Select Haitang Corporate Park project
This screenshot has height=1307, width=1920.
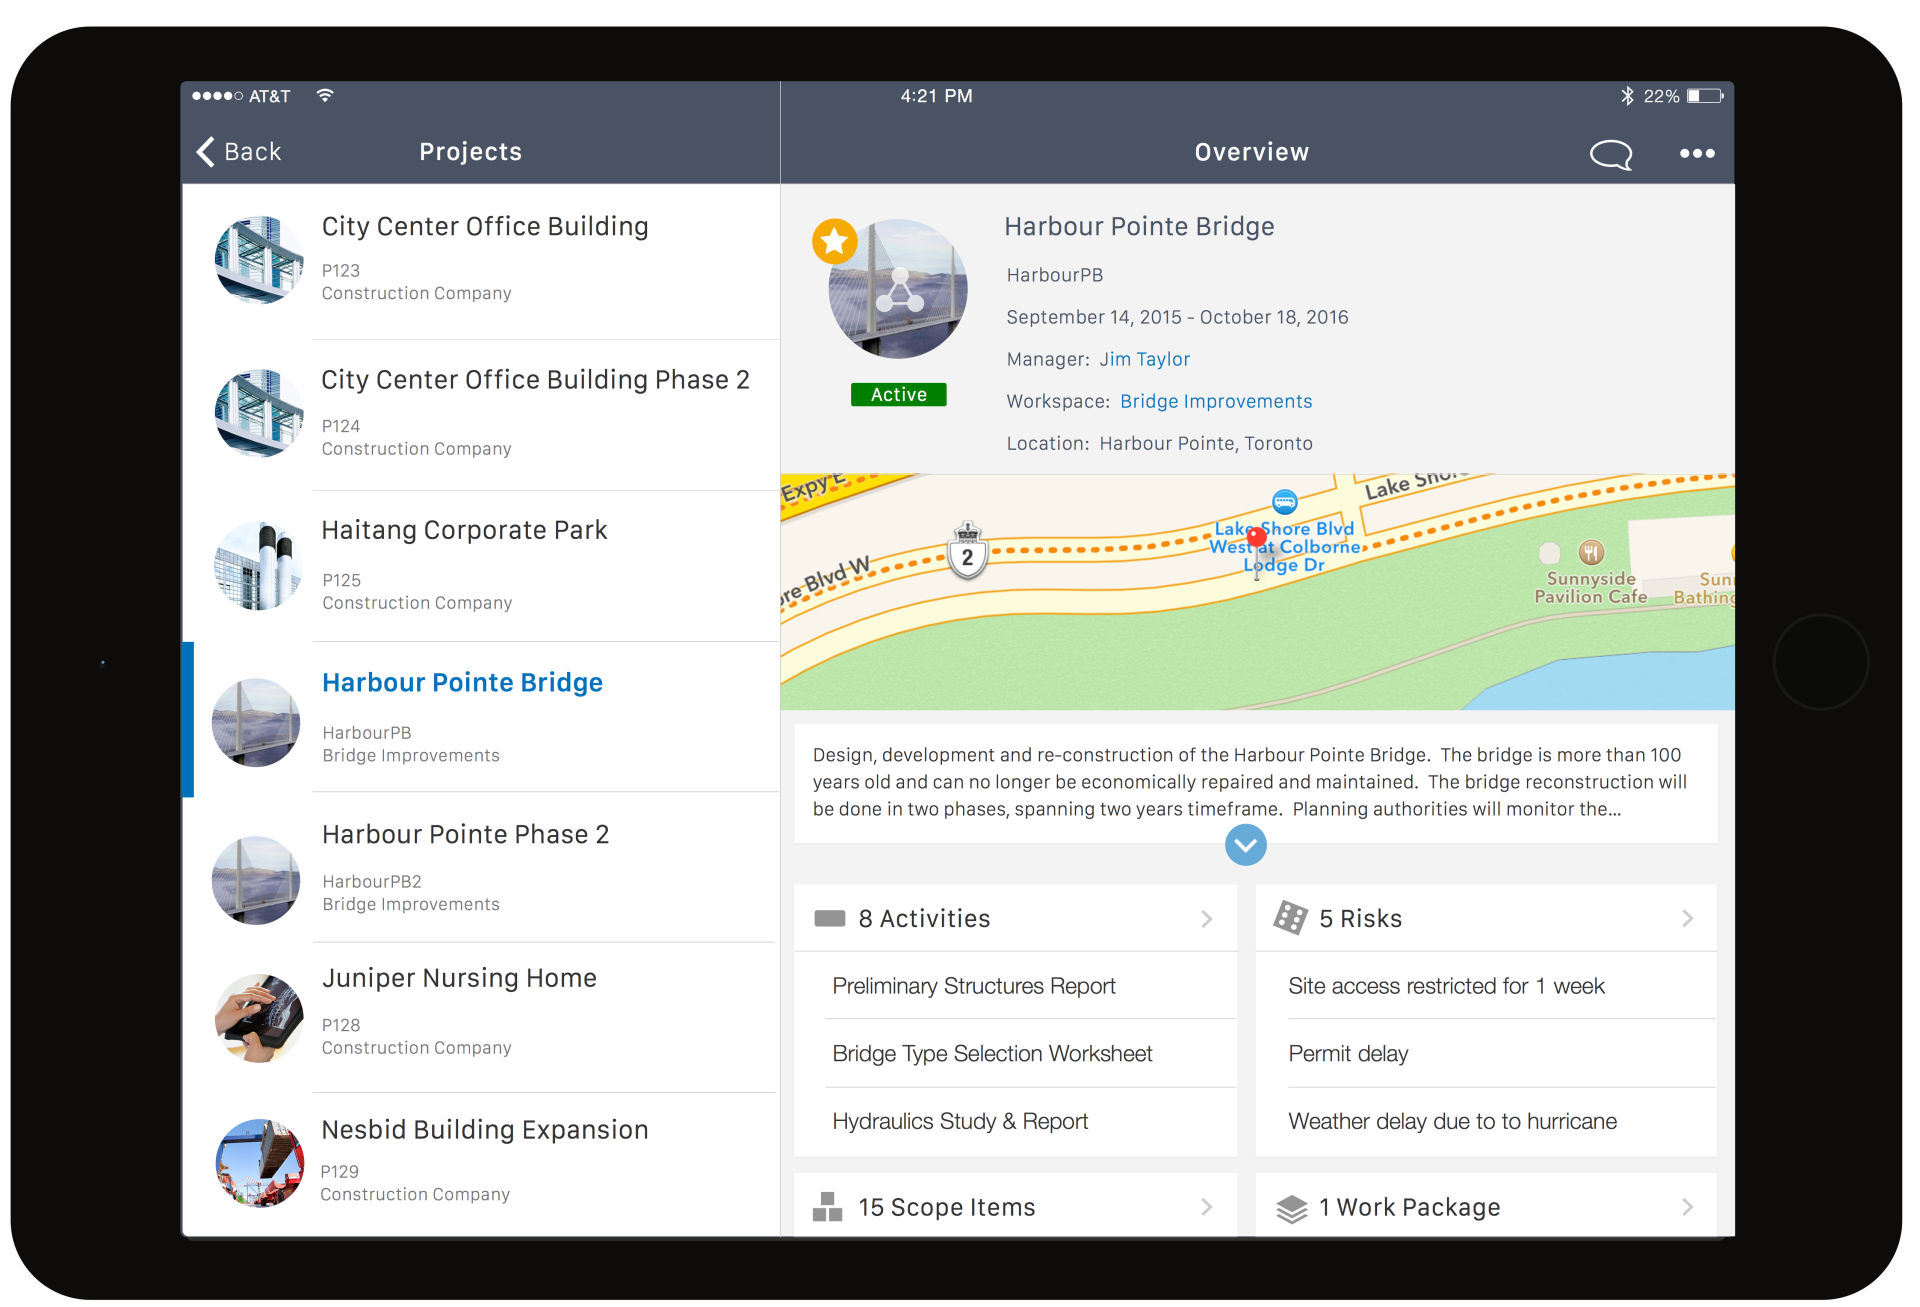[x=464, y=530]
